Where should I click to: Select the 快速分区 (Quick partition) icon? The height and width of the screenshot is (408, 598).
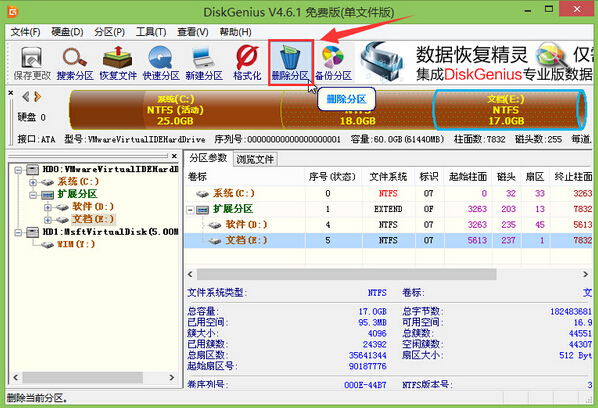coord(161,63)
